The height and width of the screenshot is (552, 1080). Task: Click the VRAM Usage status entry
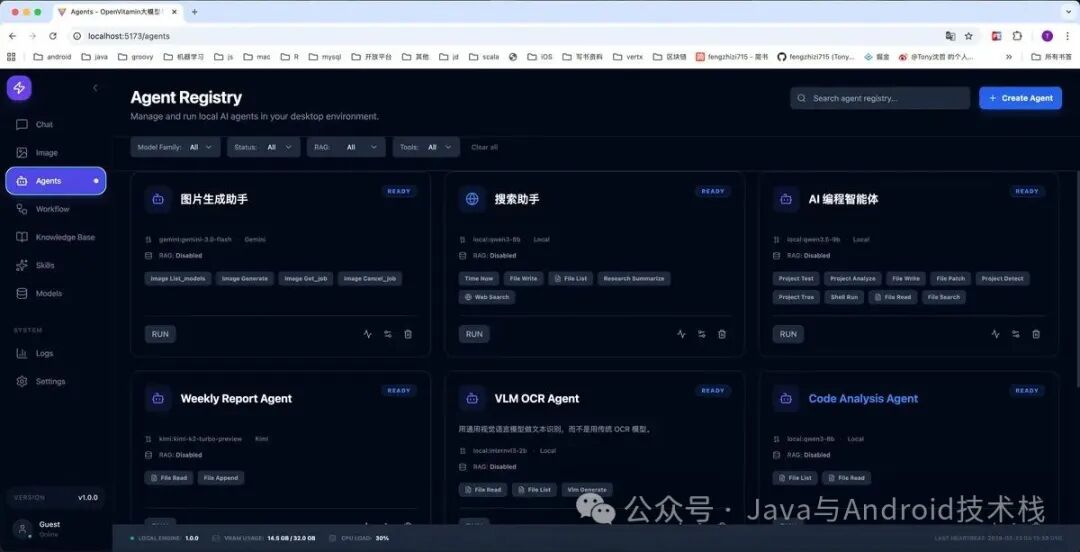pyautogui.click(x=264, y=538)
